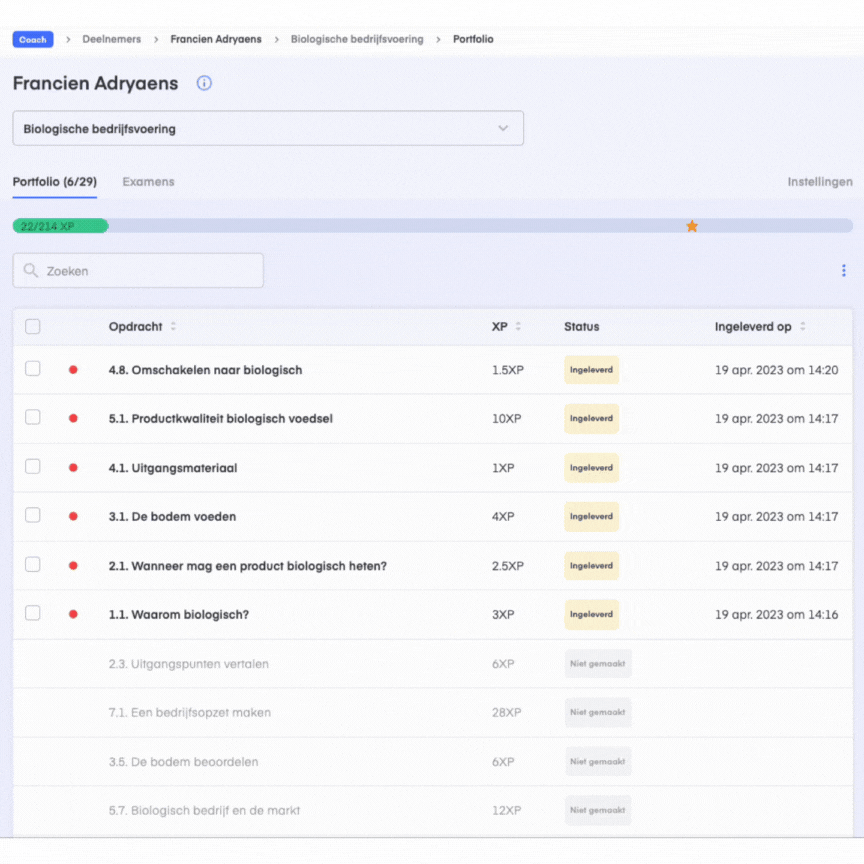Go to Deelnemers in the breadcrumb
Screen dimensions: 864x864
112,39
